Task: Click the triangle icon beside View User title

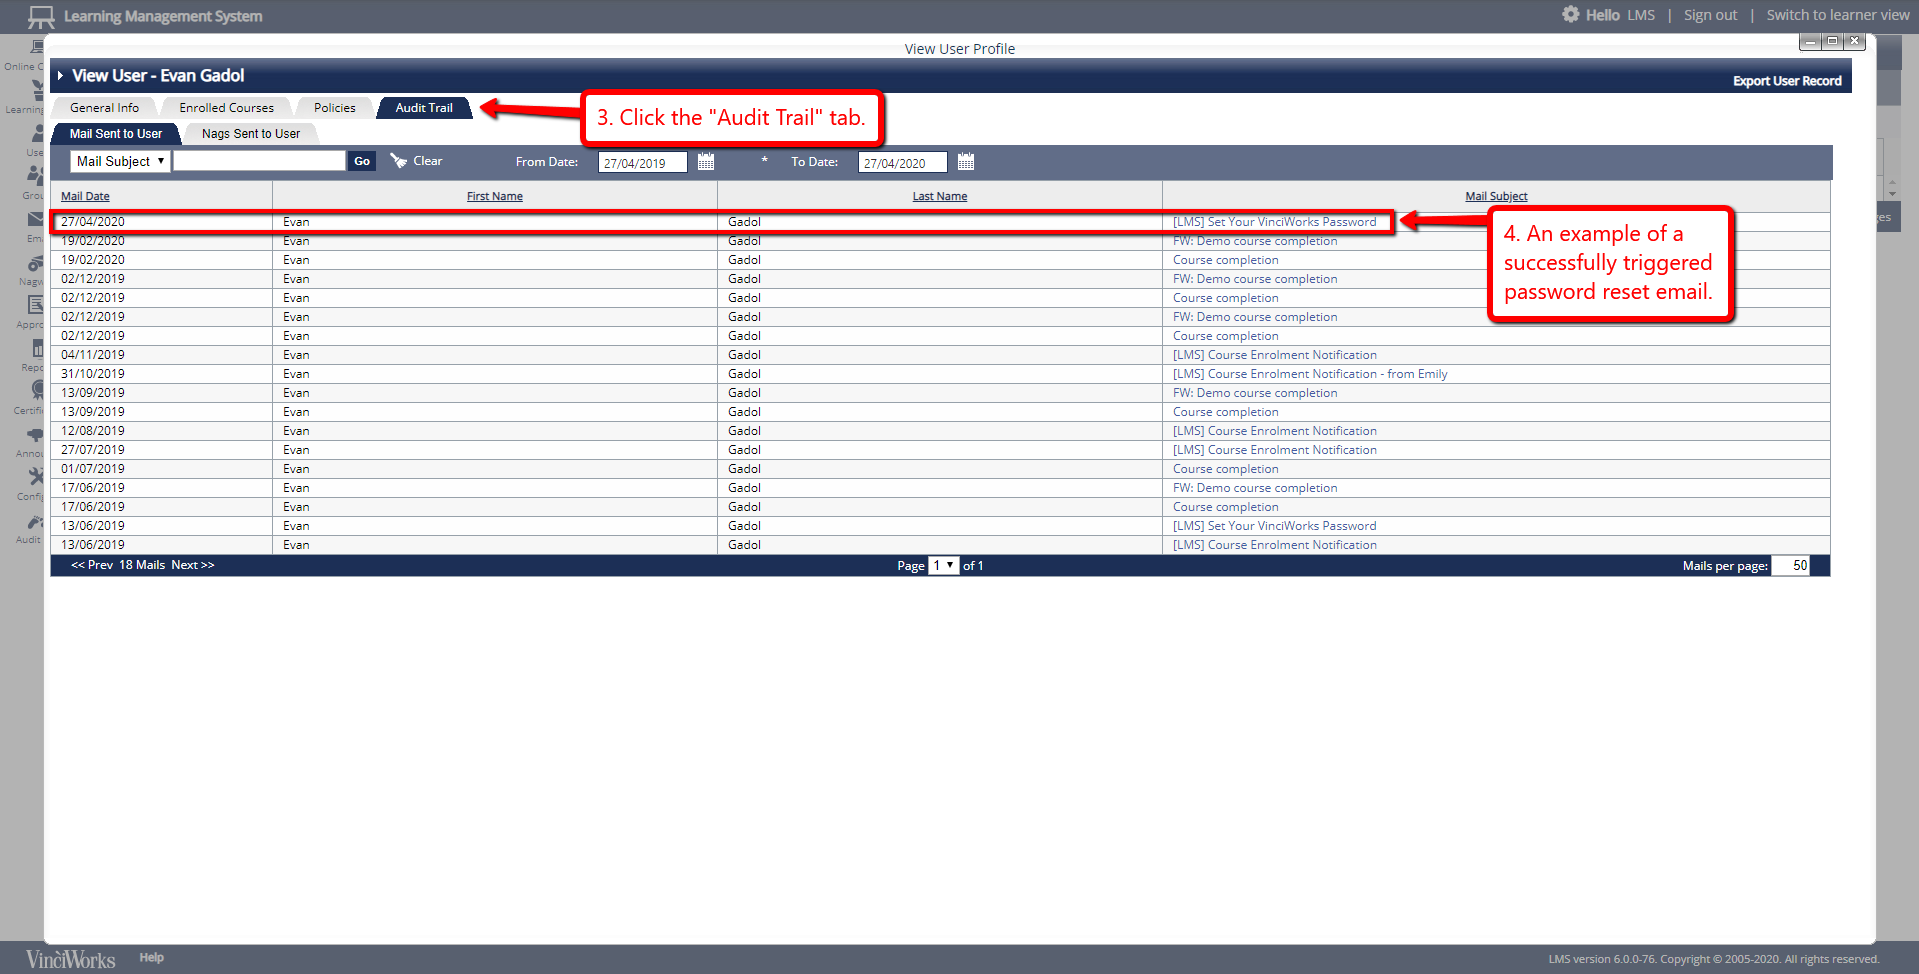Action: [x=60, y=76]
